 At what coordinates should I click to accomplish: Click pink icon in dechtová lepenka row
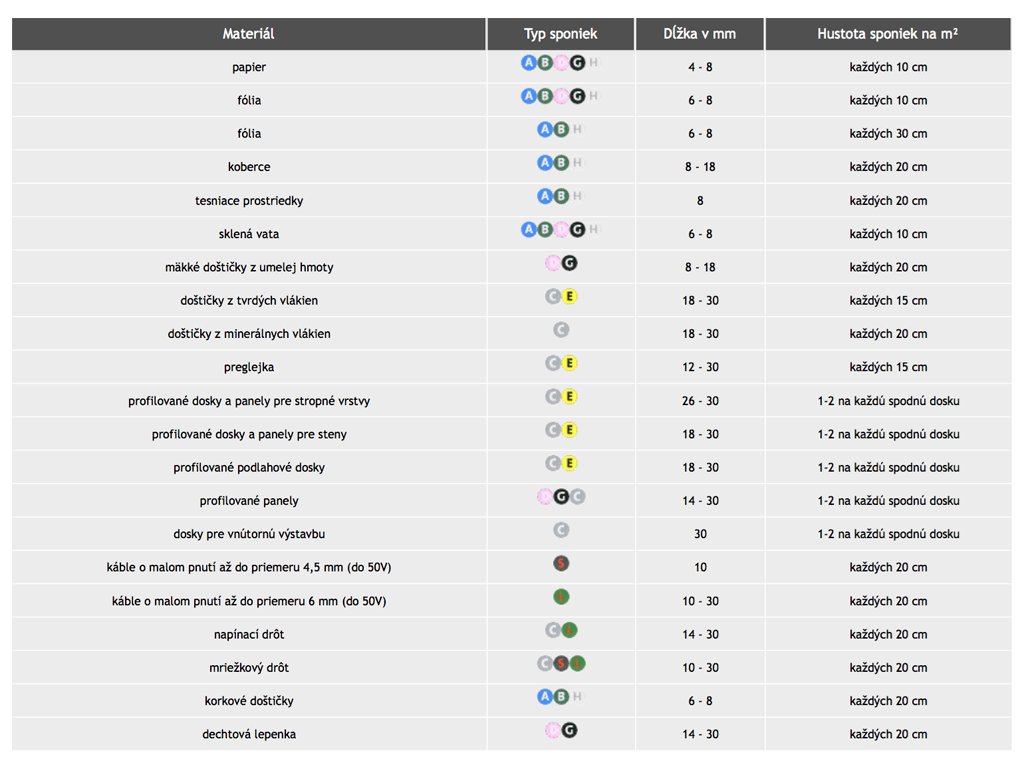point(553,730)
